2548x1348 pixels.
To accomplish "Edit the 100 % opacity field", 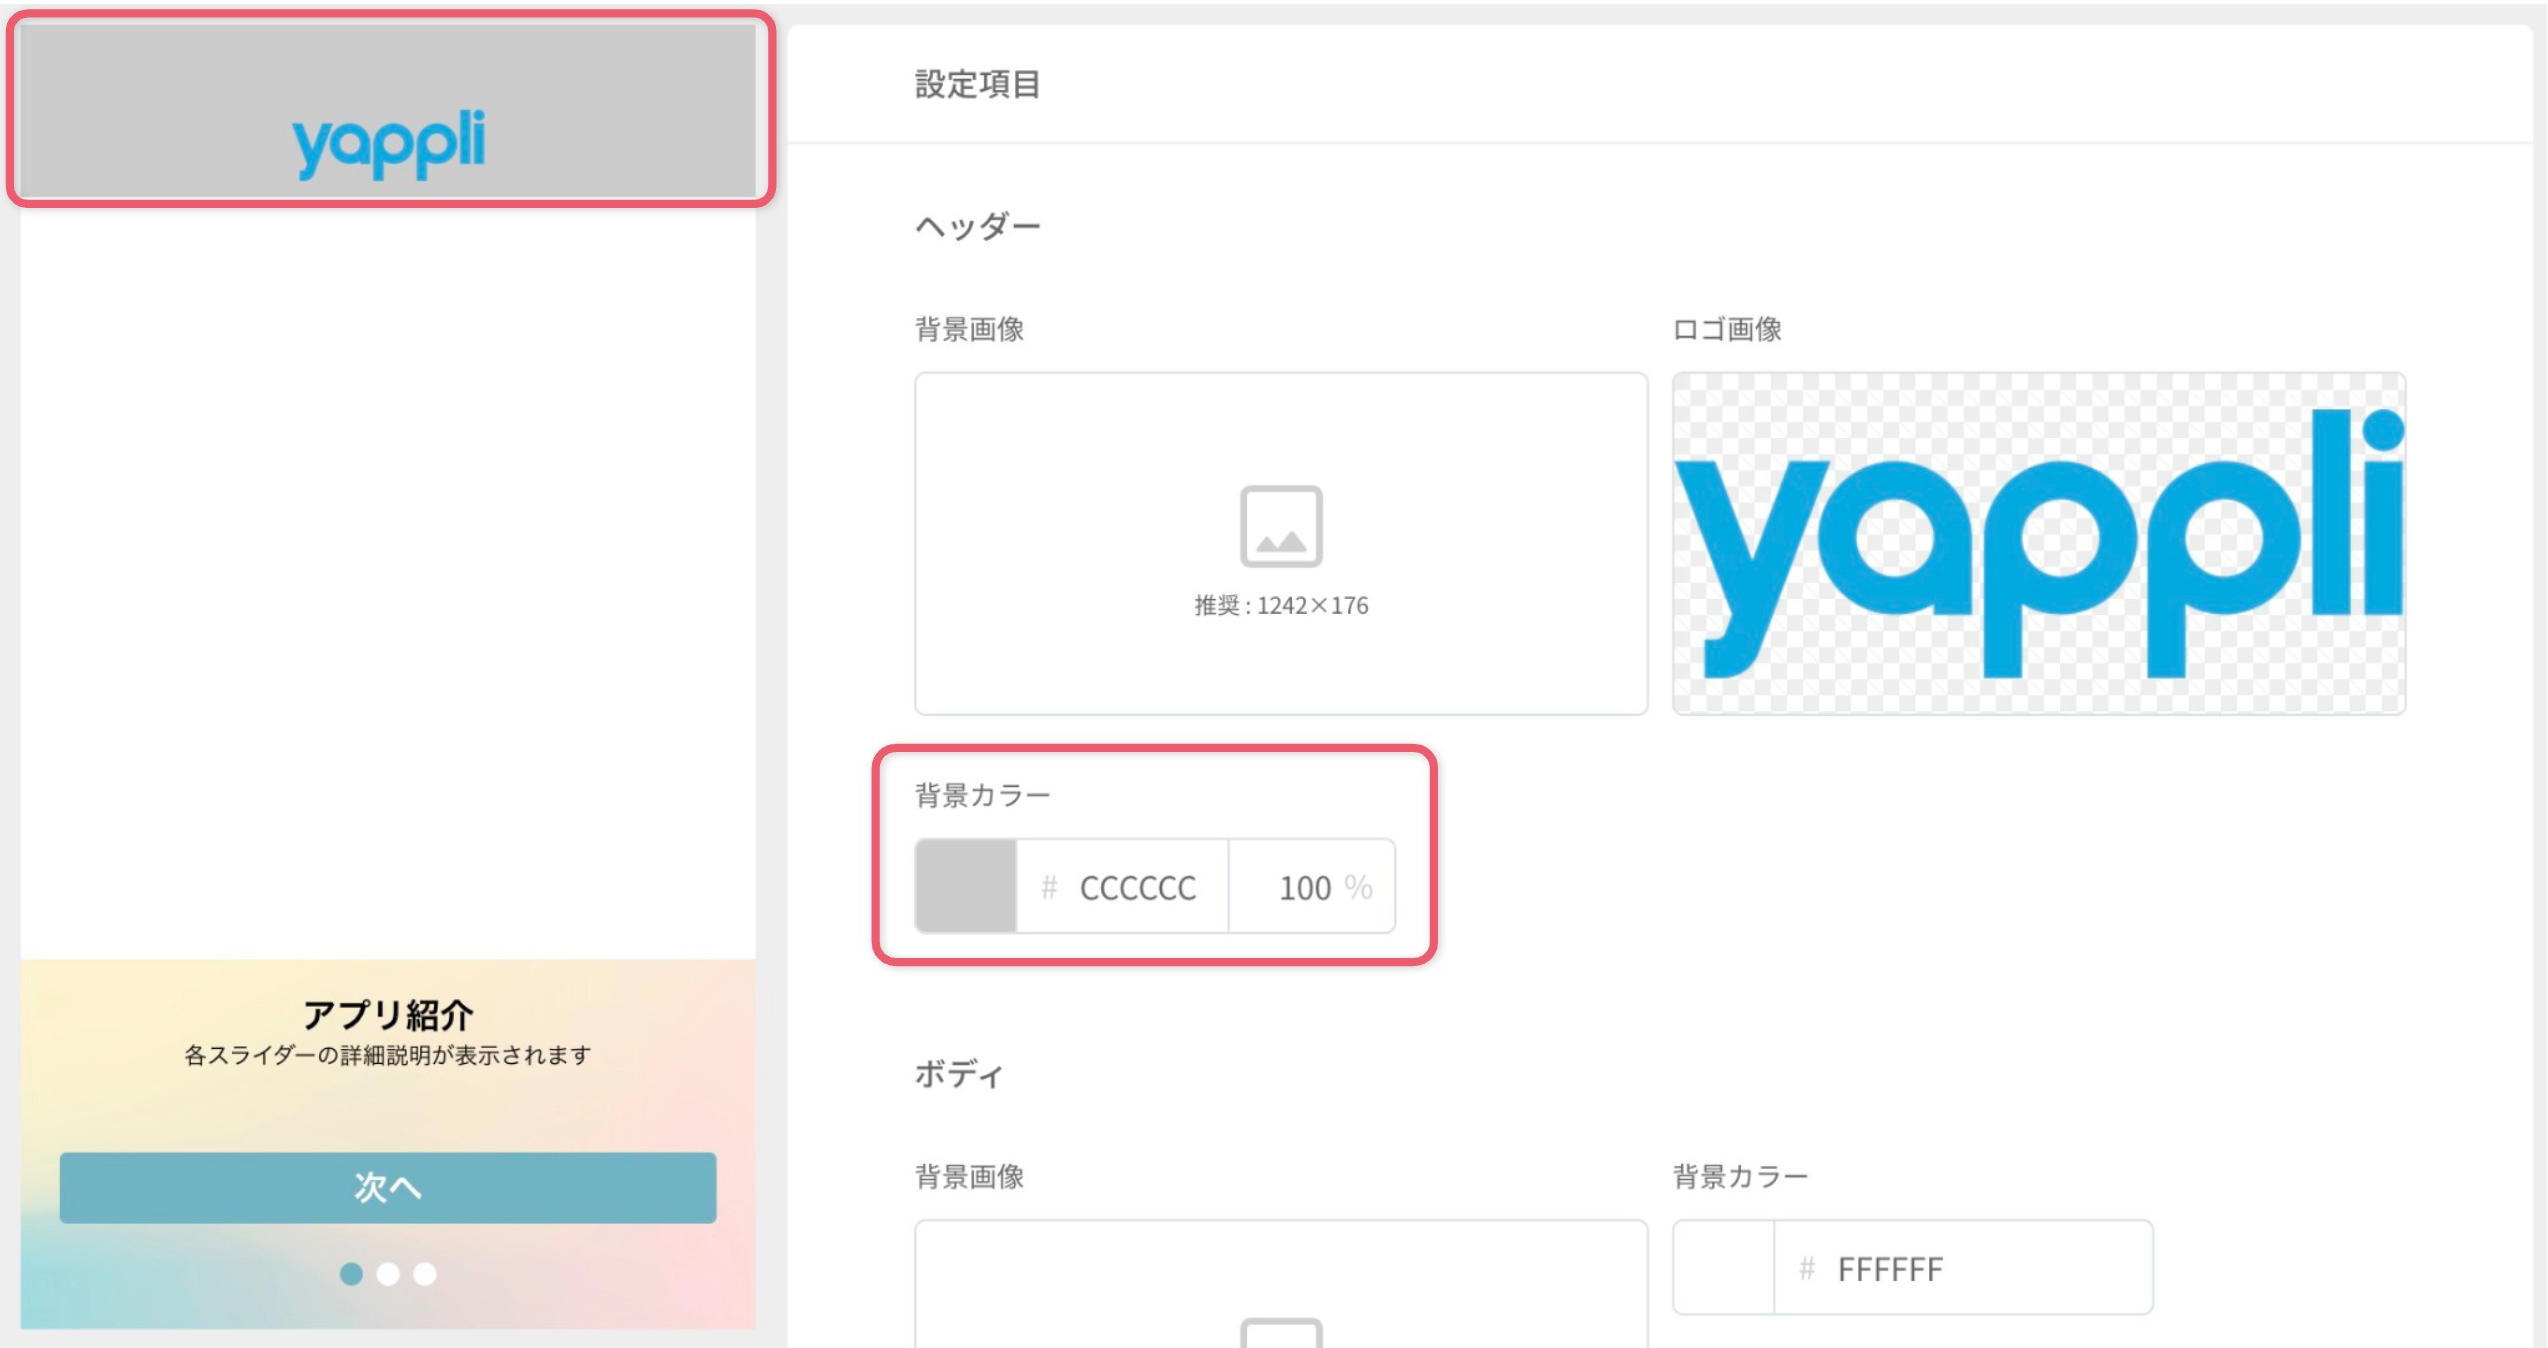I will point(1312,886).
